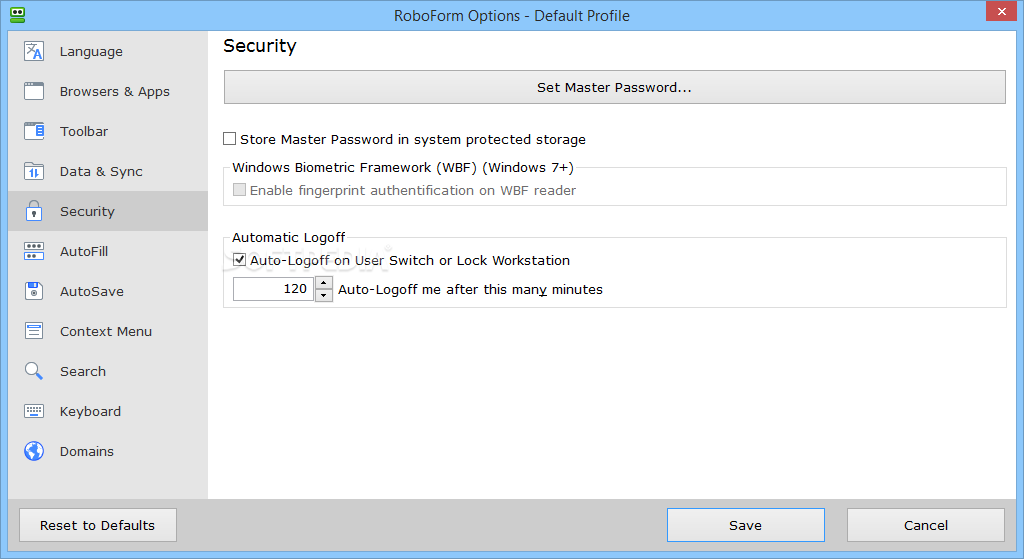Enable Store Master Password in protected storage
This screenshot has width=1024, height=559.
229,139
